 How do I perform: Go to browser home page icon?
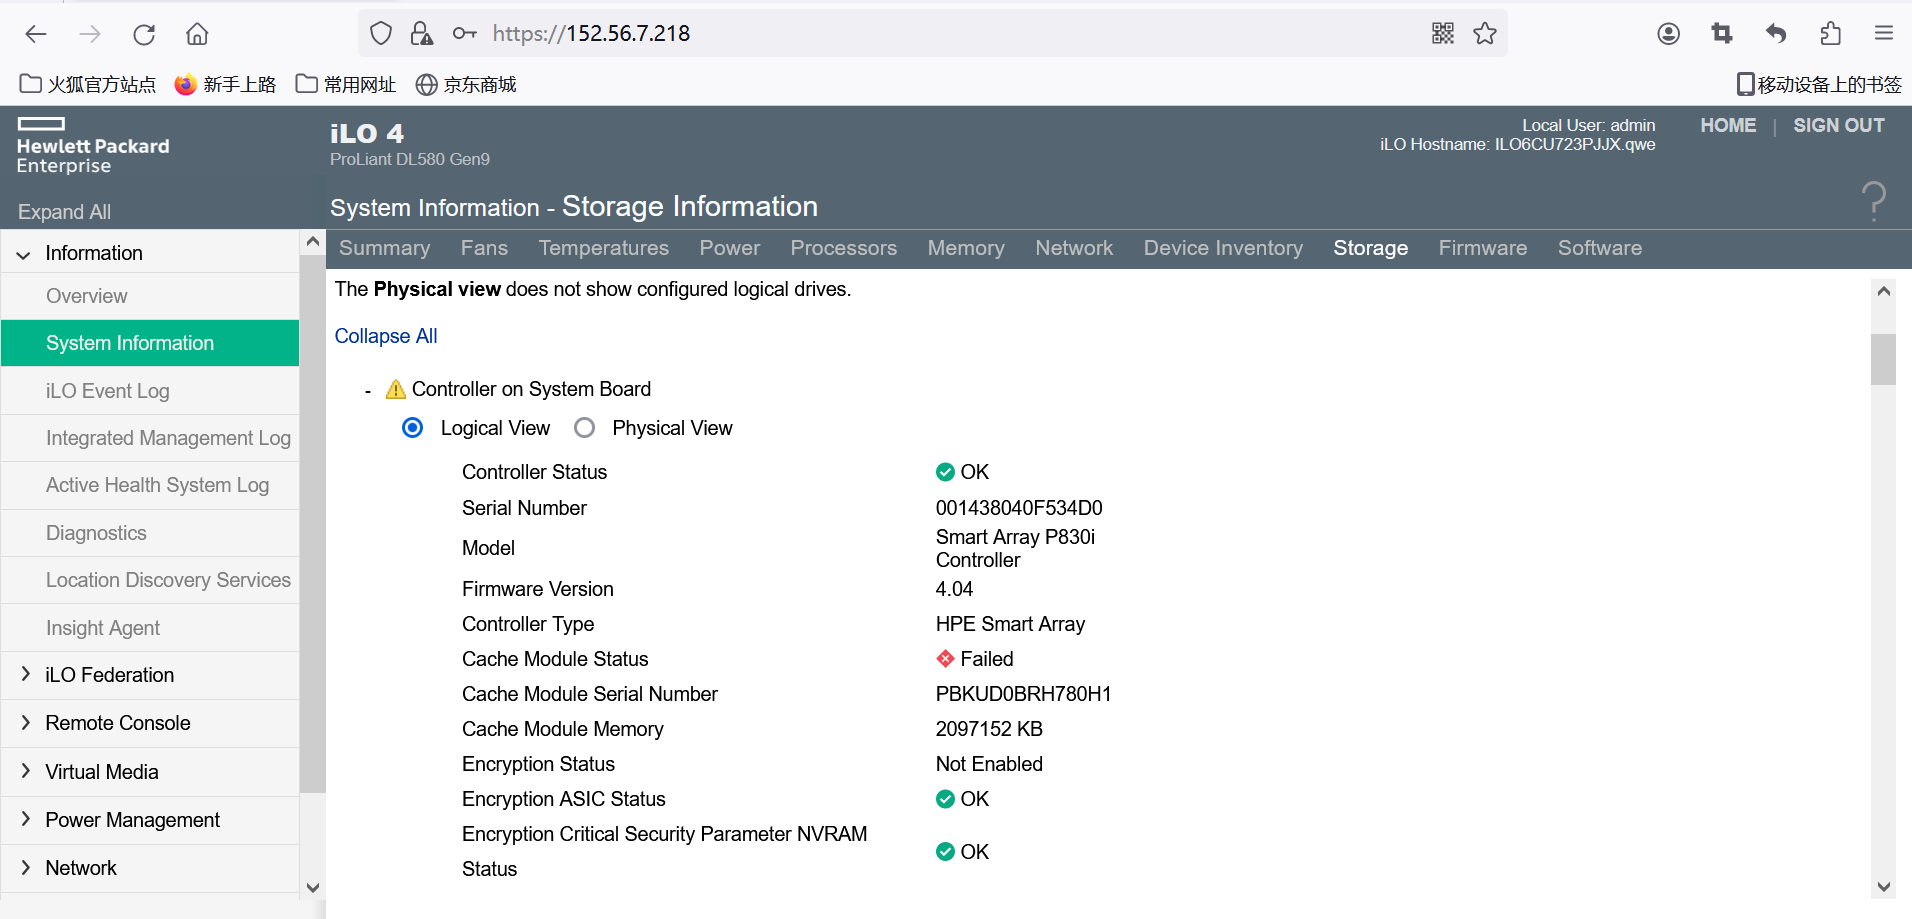(x=197, y=34)
